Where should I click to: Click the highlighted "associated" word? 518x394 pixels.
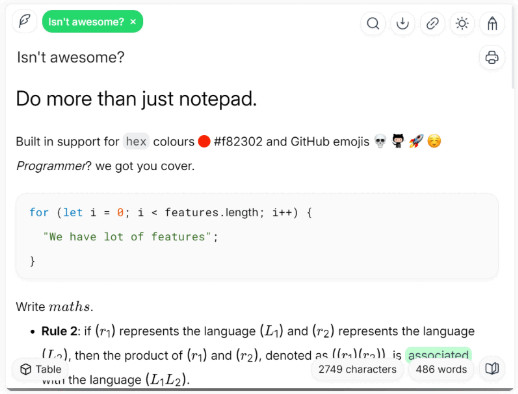click(438, 355)
